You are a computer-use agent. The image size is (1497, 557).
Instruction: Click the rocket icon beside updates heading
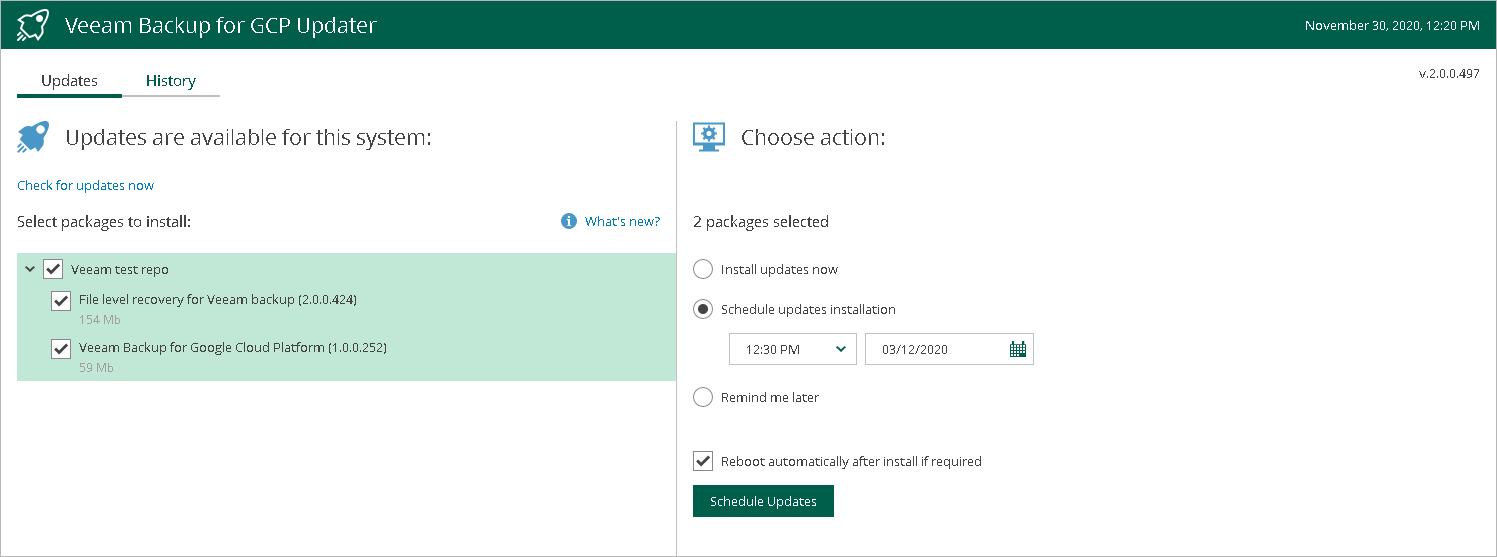click(33, 138)
